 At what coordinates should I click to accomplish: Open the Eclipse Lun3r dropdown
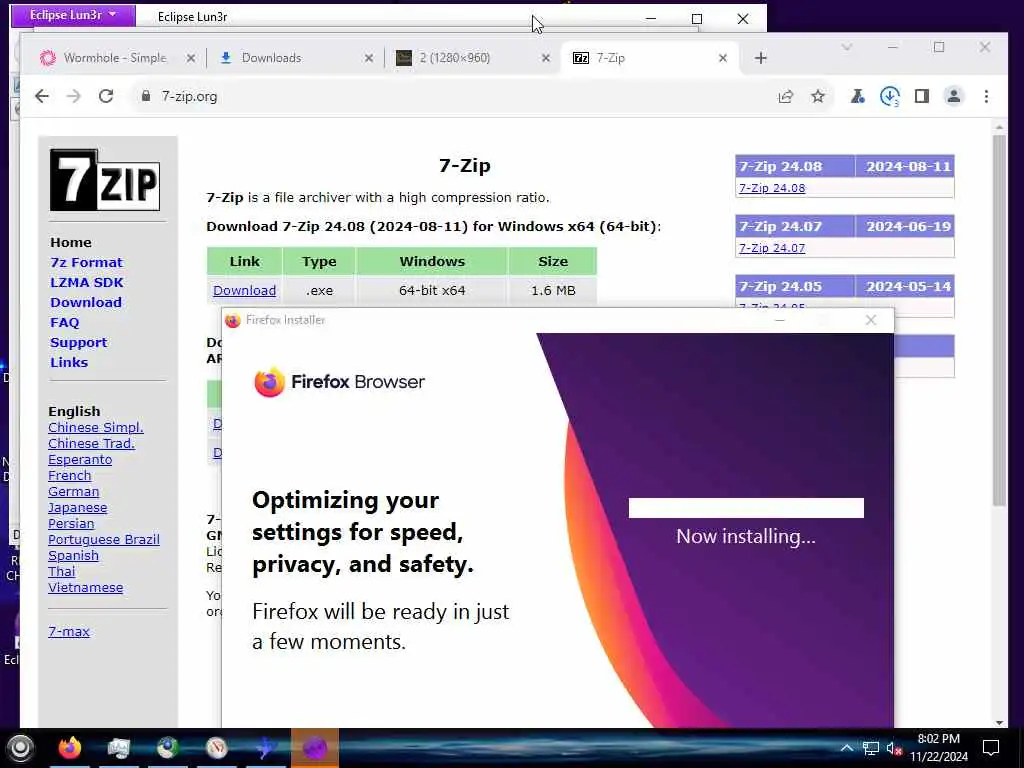coord(73,15)
